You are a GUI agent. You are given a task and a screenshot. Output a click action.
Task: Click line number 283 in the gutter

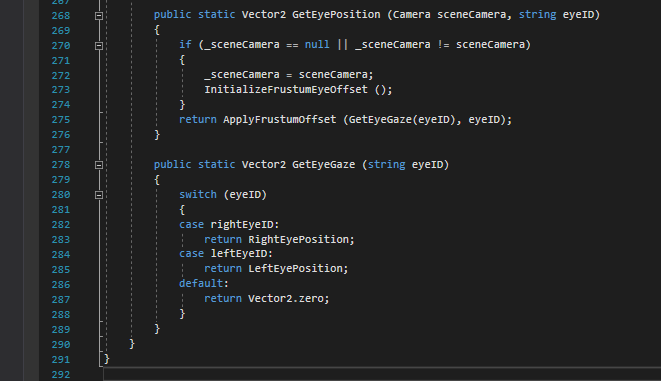pos(61,240)
